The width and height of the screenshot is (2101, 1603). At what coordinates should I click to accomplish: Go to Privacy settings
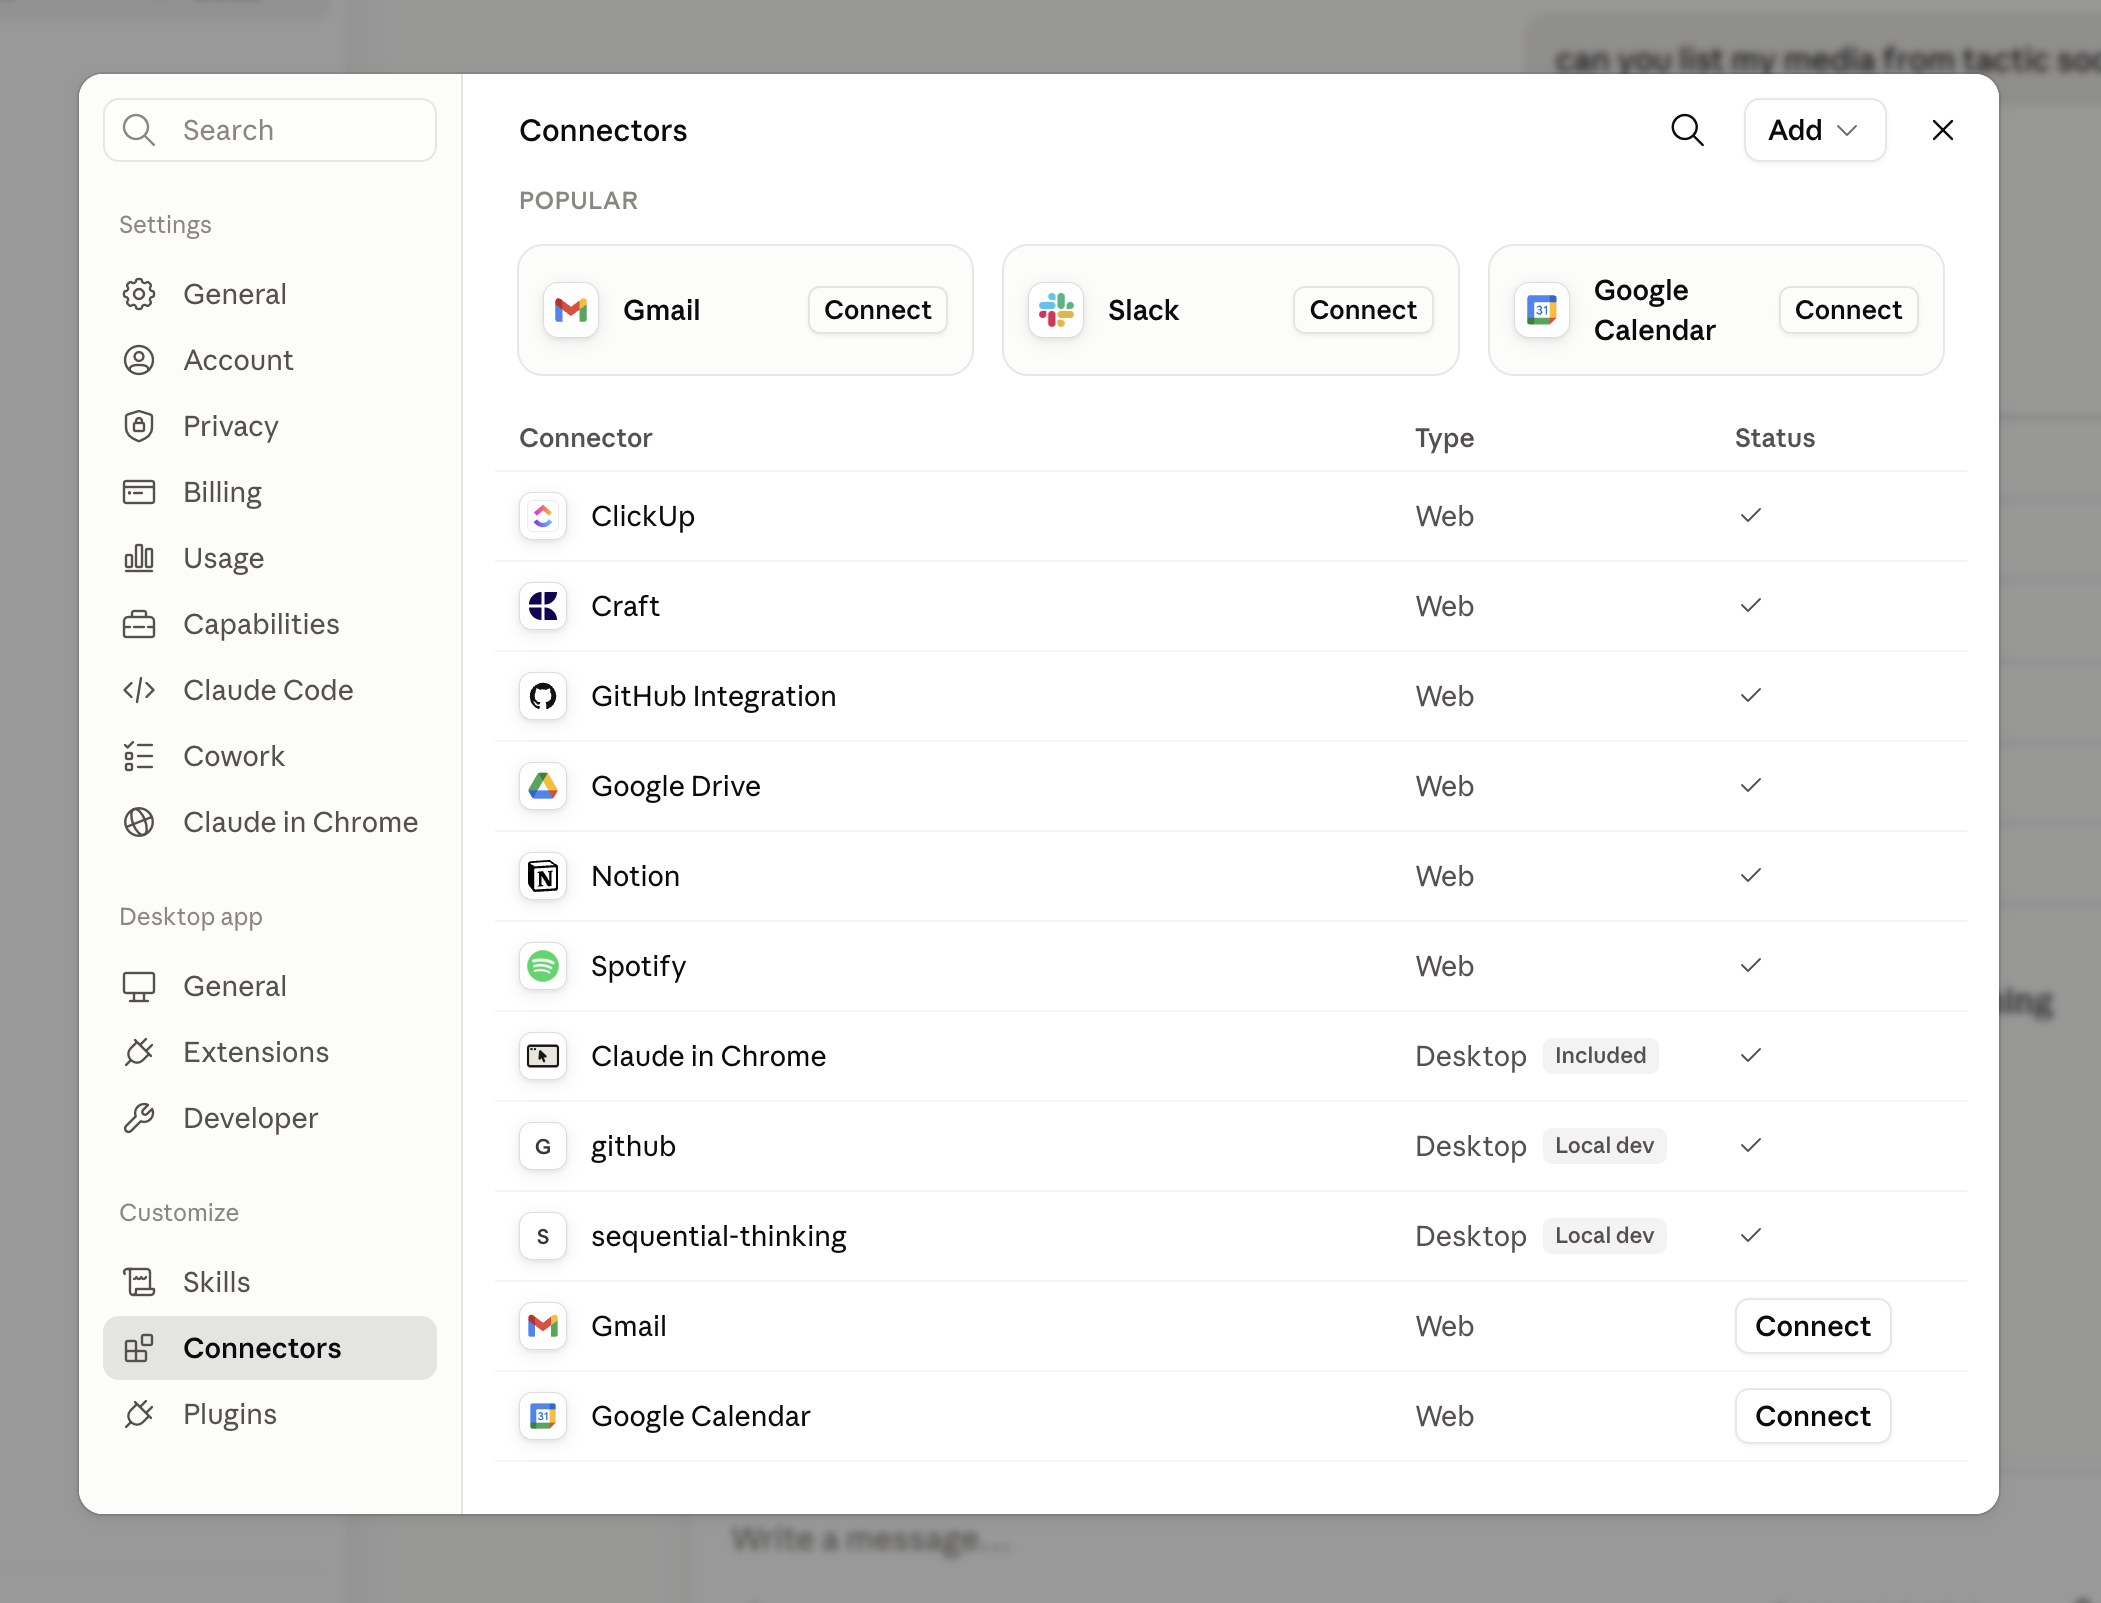[270, 426]
